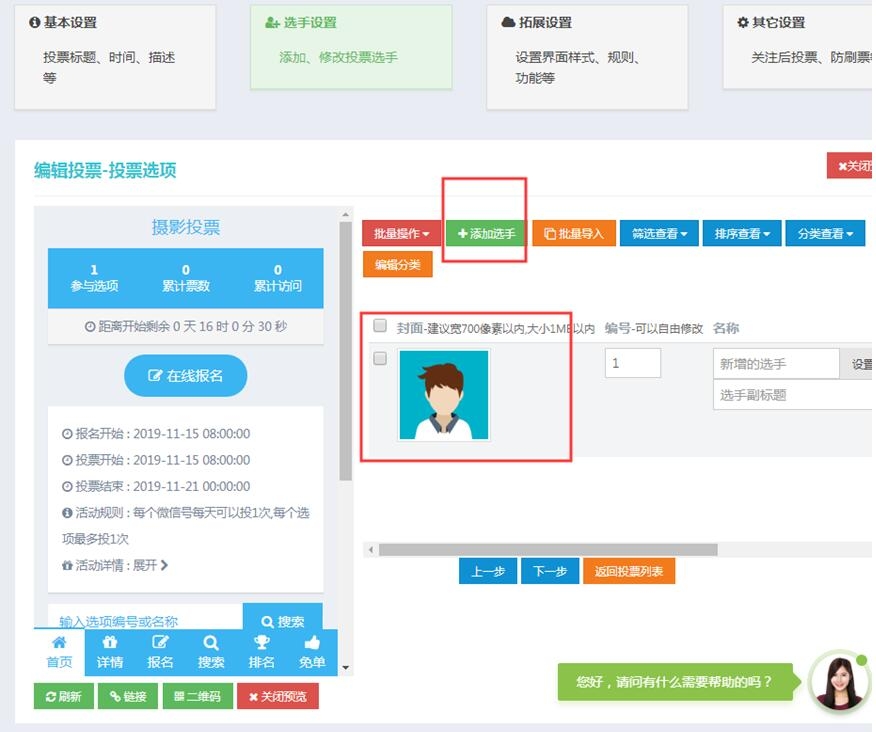Select the 报名 edit icon tab

[x=160, y=651]
